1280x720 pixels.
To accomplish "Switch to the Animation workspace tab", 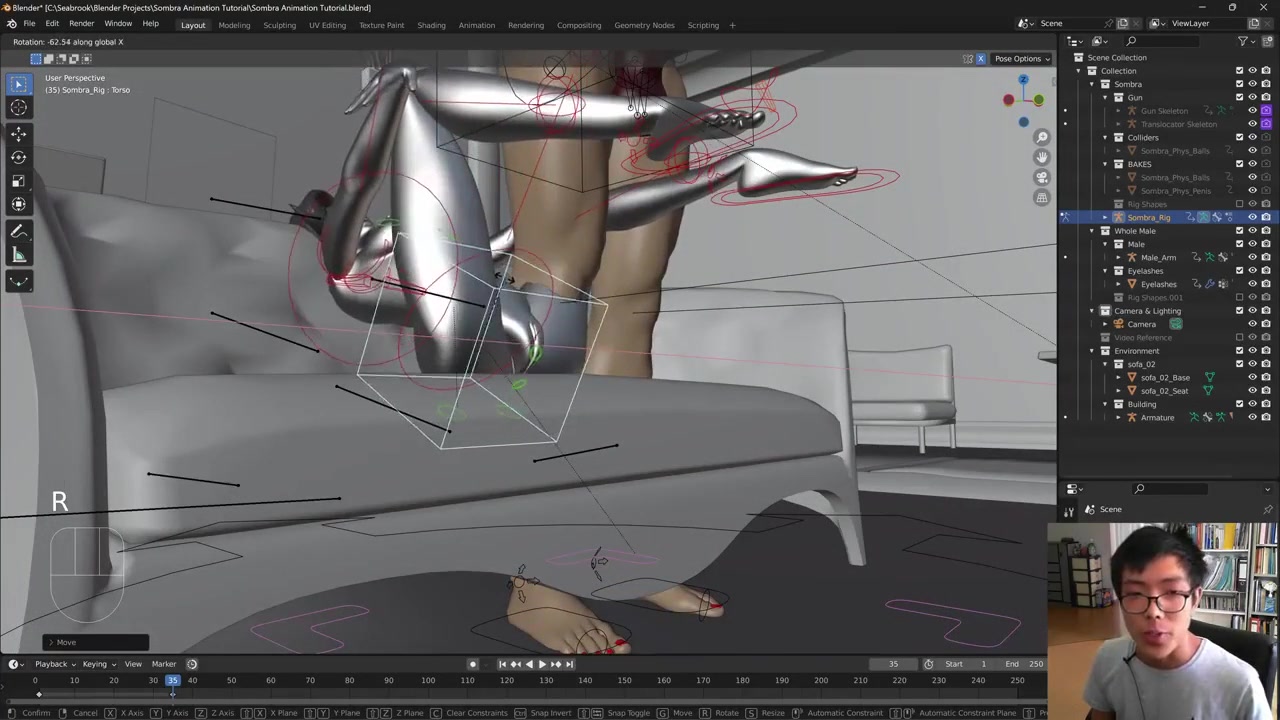I will coord(476,25).
